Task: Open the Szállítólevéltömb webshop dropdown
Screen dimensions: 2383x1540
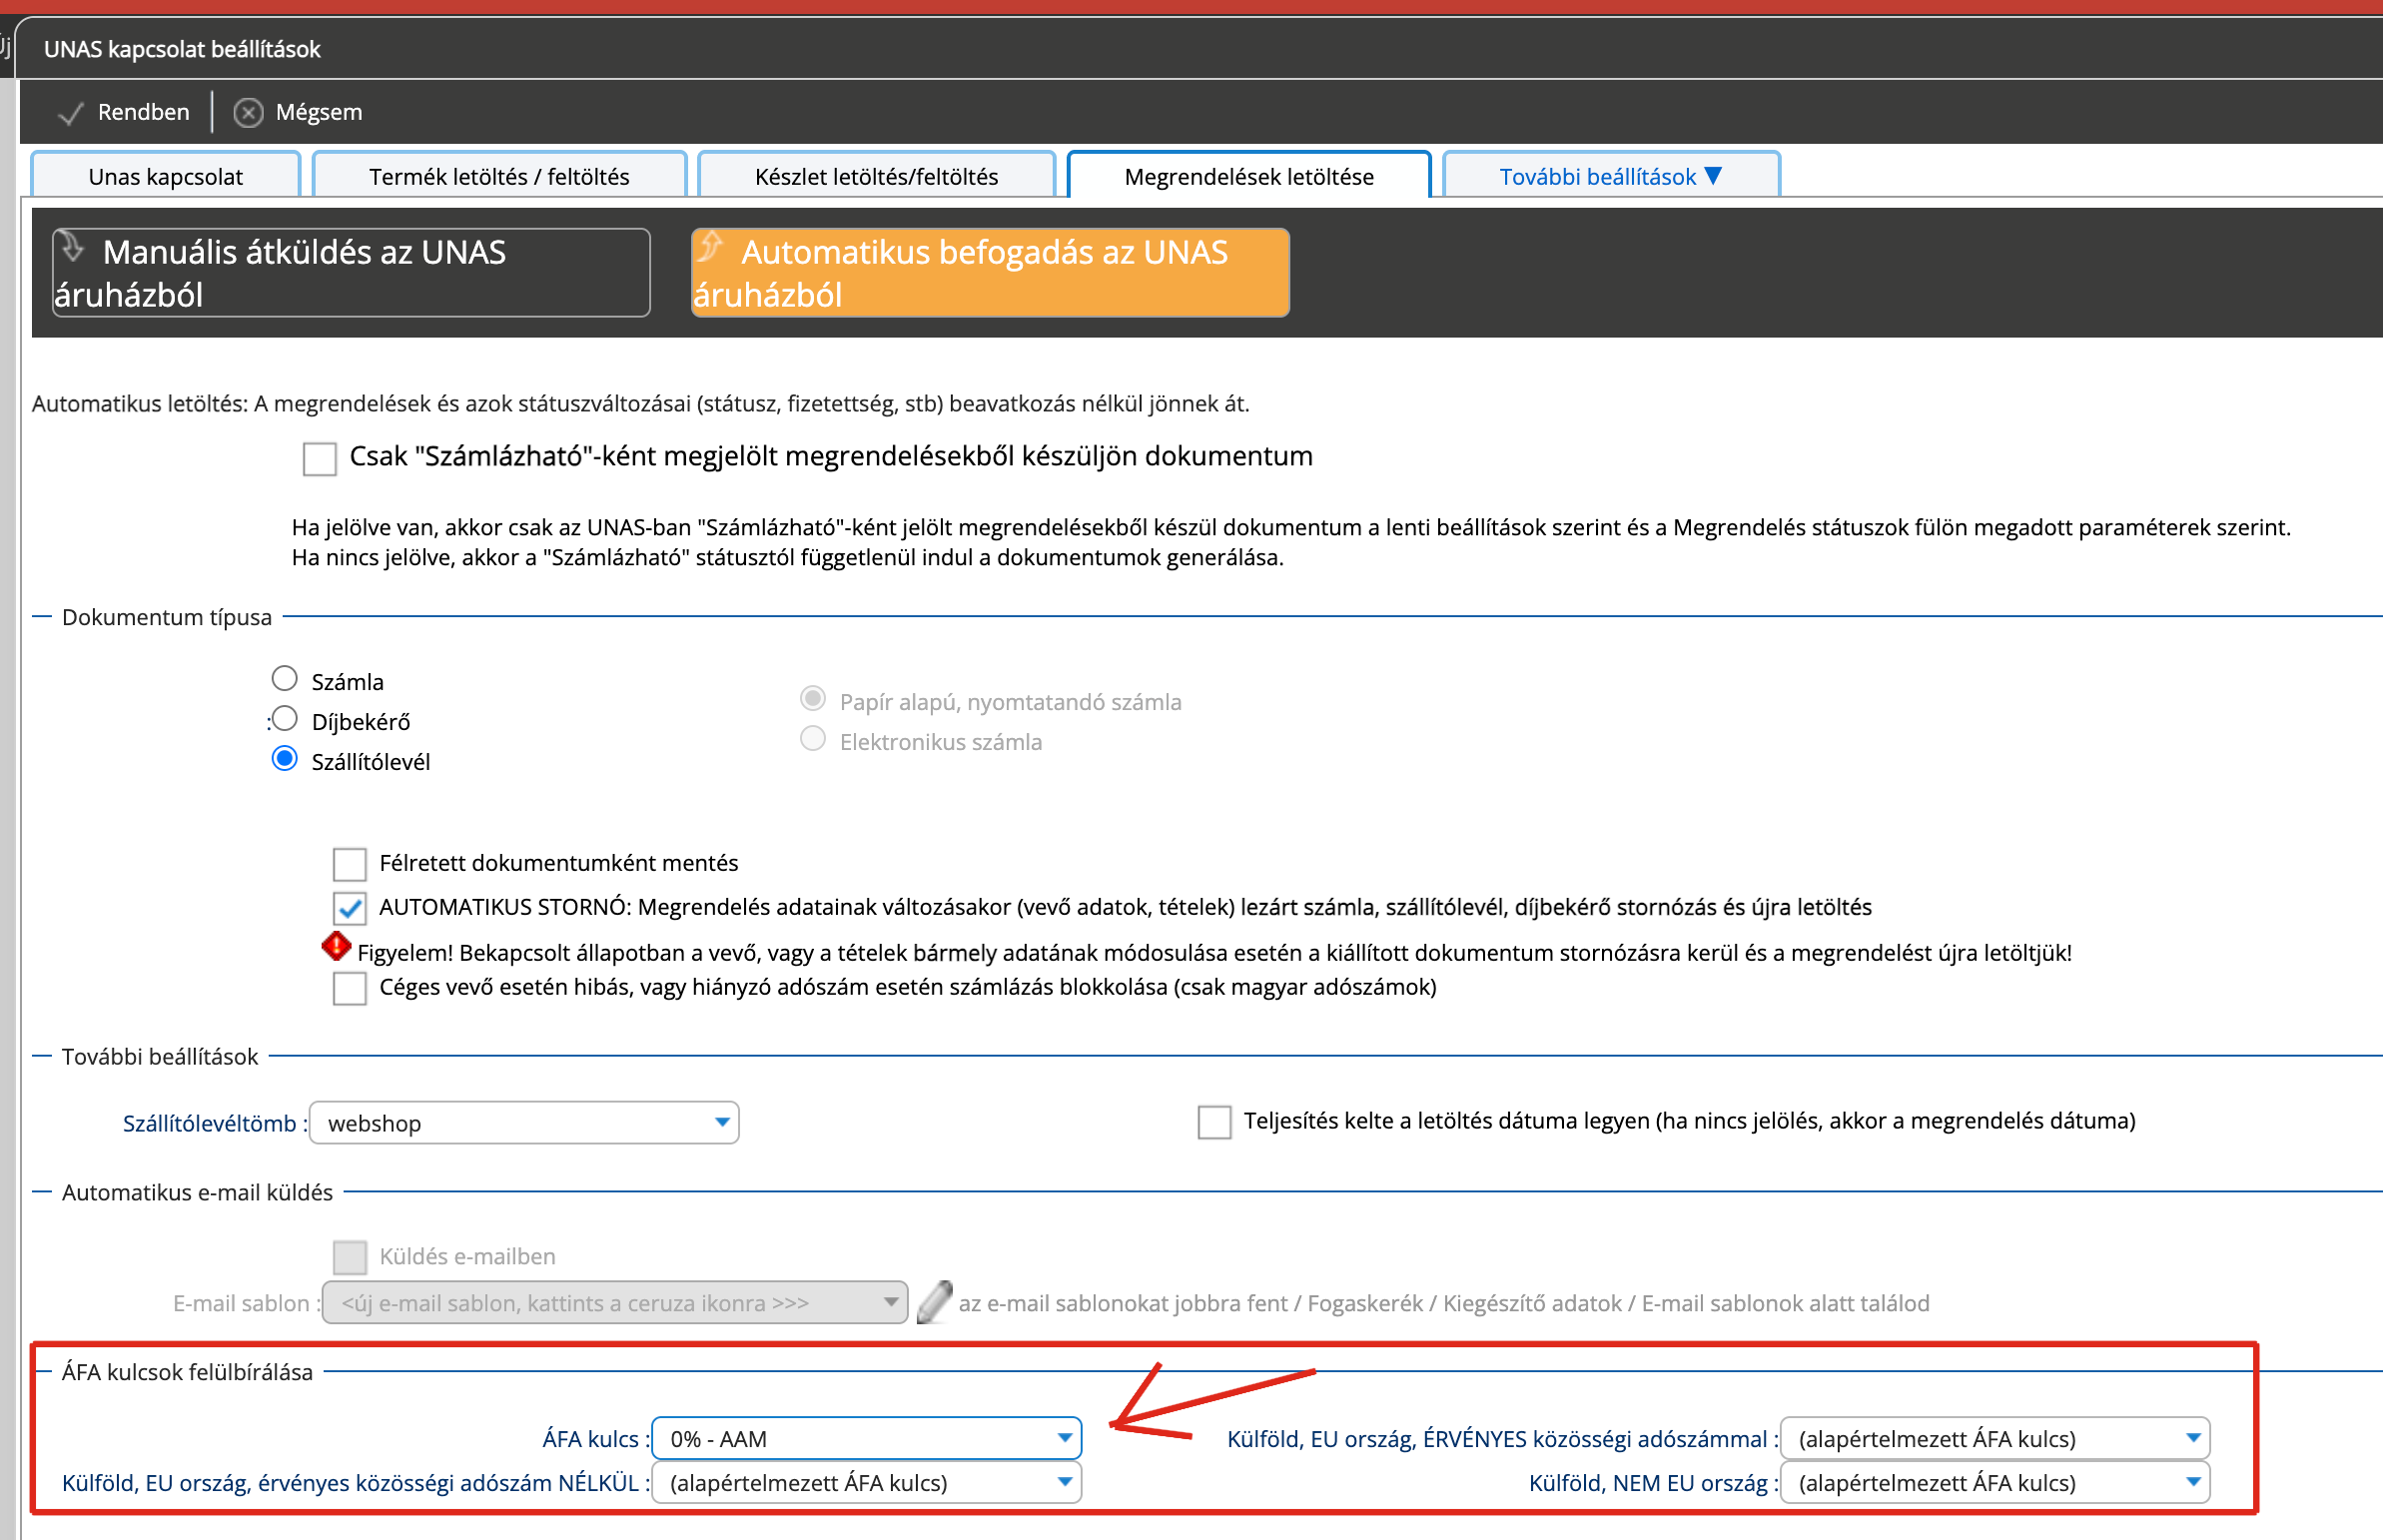Action: click(524, 1122)
